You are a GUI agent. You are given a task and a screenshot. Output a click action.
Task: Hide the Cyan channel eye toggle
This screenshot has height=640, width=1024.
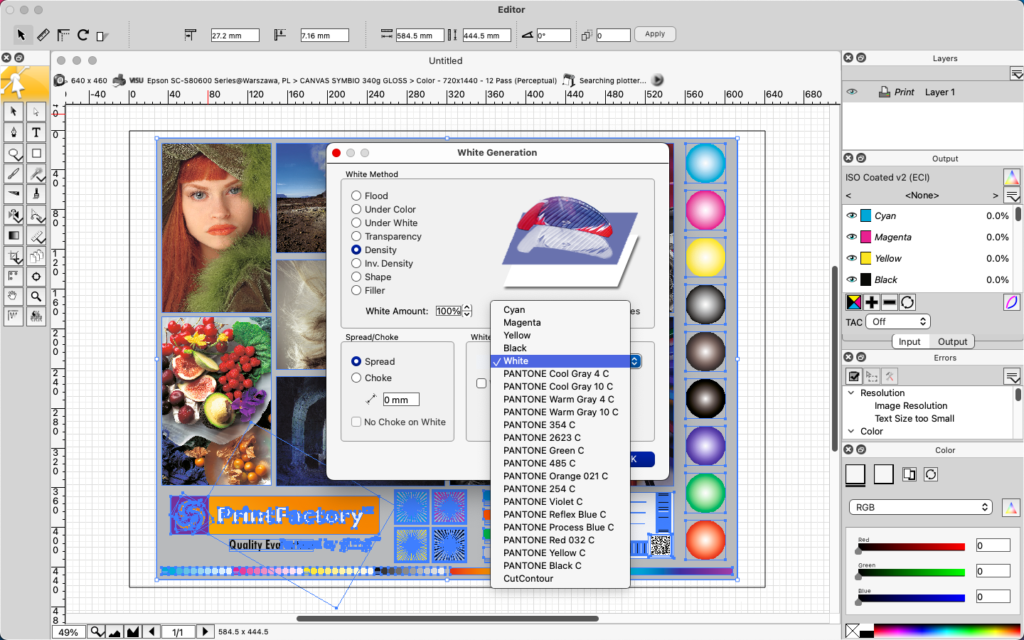(852, 216)
